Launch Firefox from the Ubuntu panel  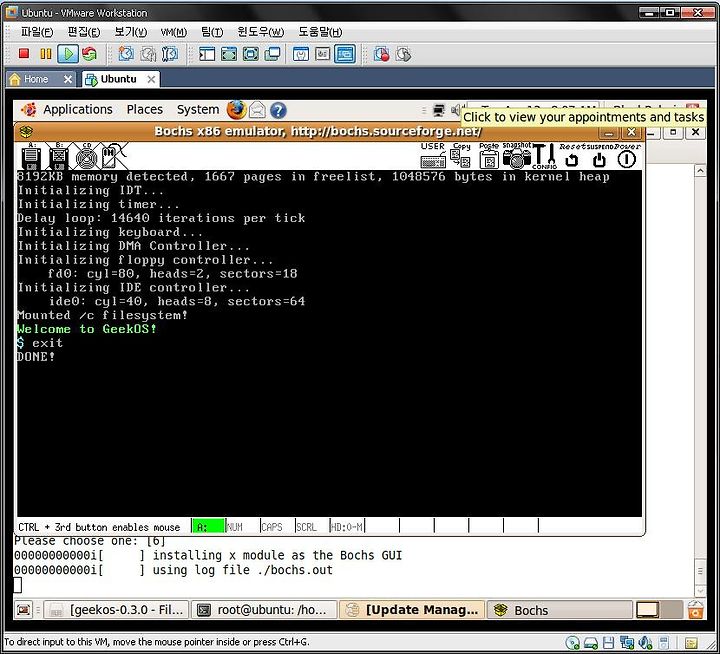click(x=236, y=110)
